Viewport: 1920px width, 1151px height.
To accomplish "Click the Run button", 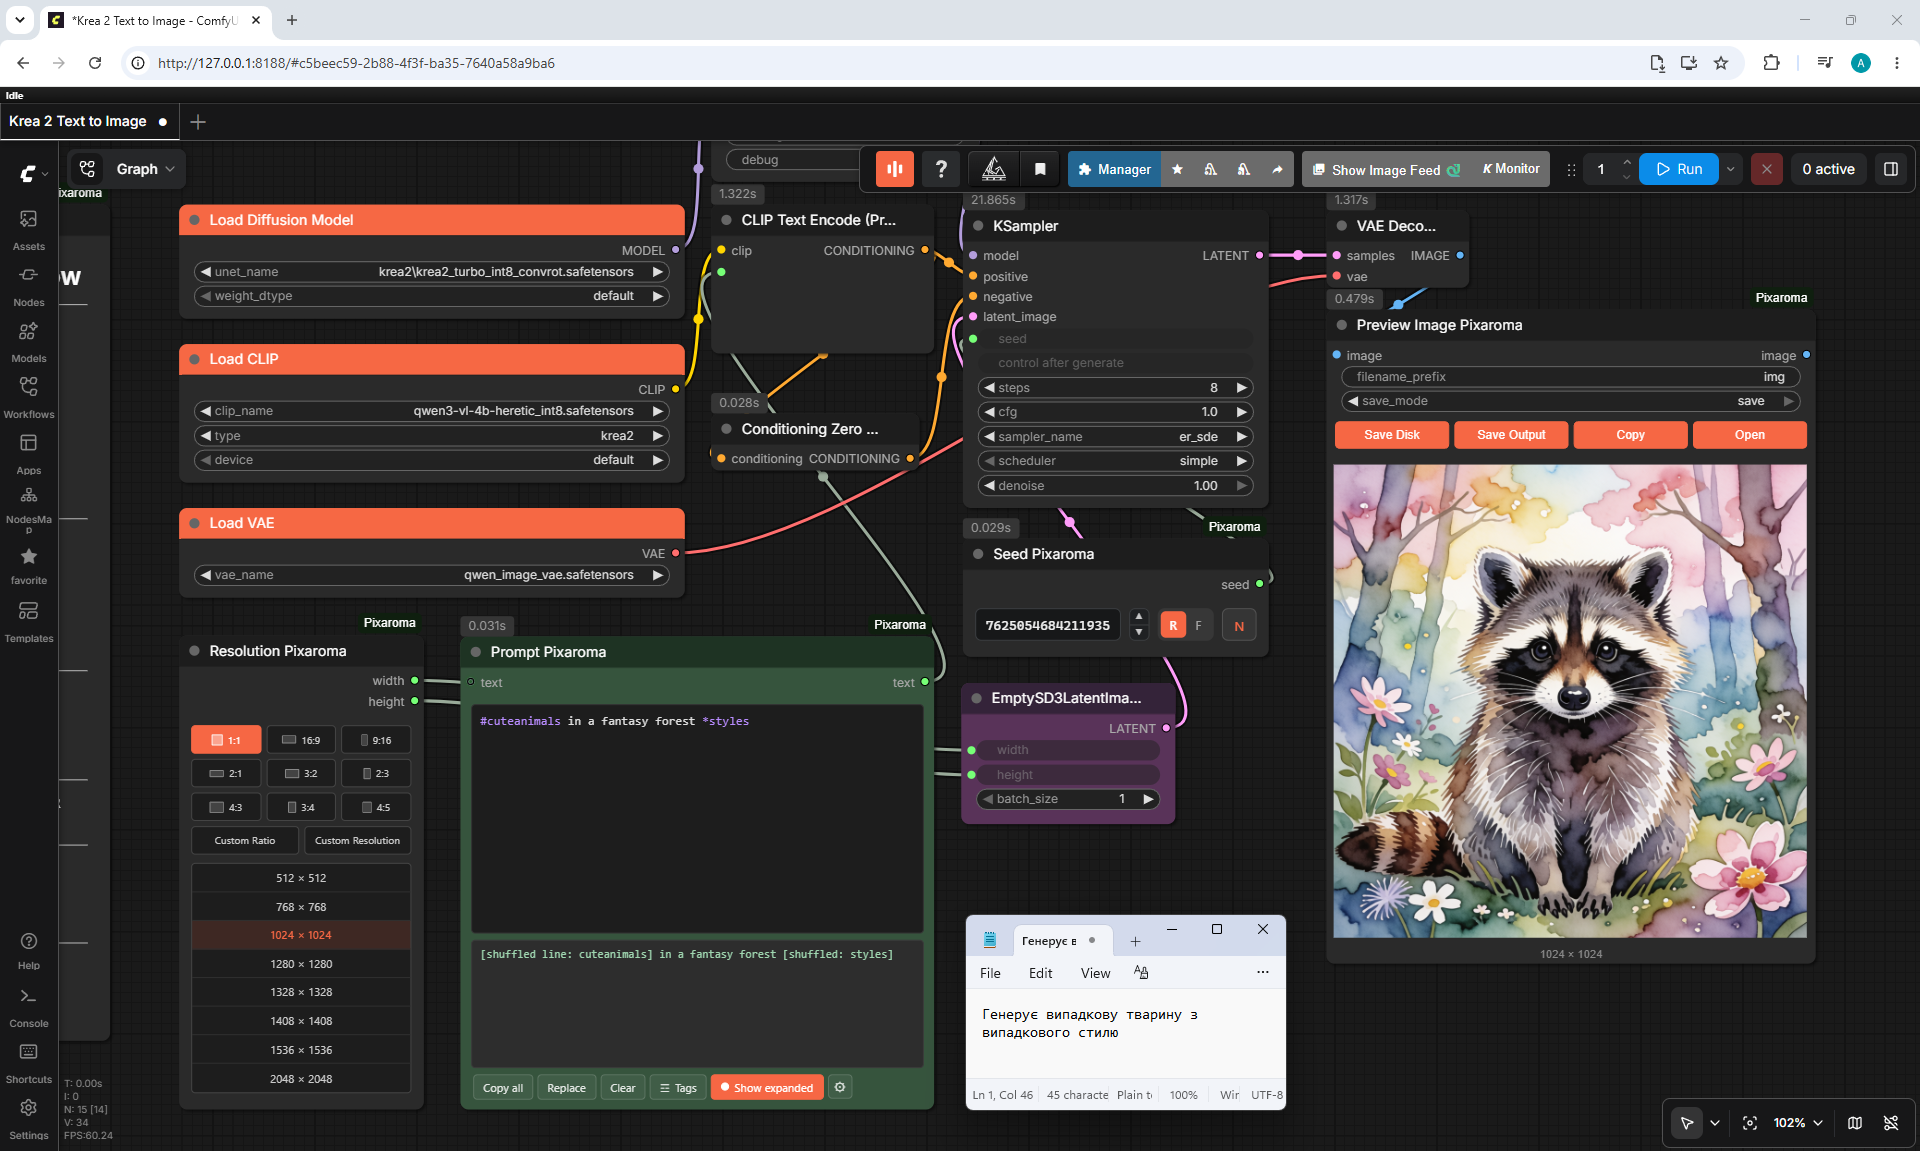I will click(x=1679, y=169).
